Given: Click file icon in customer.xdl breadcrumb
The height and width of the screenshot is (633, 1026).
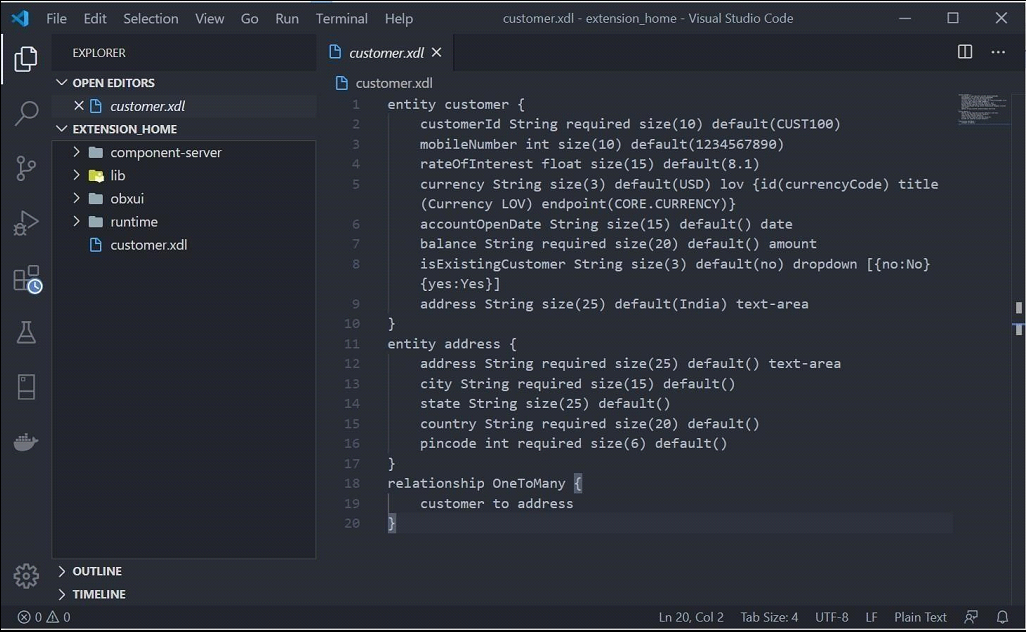Looking at the screenshot, I should [x=342, y=83].
